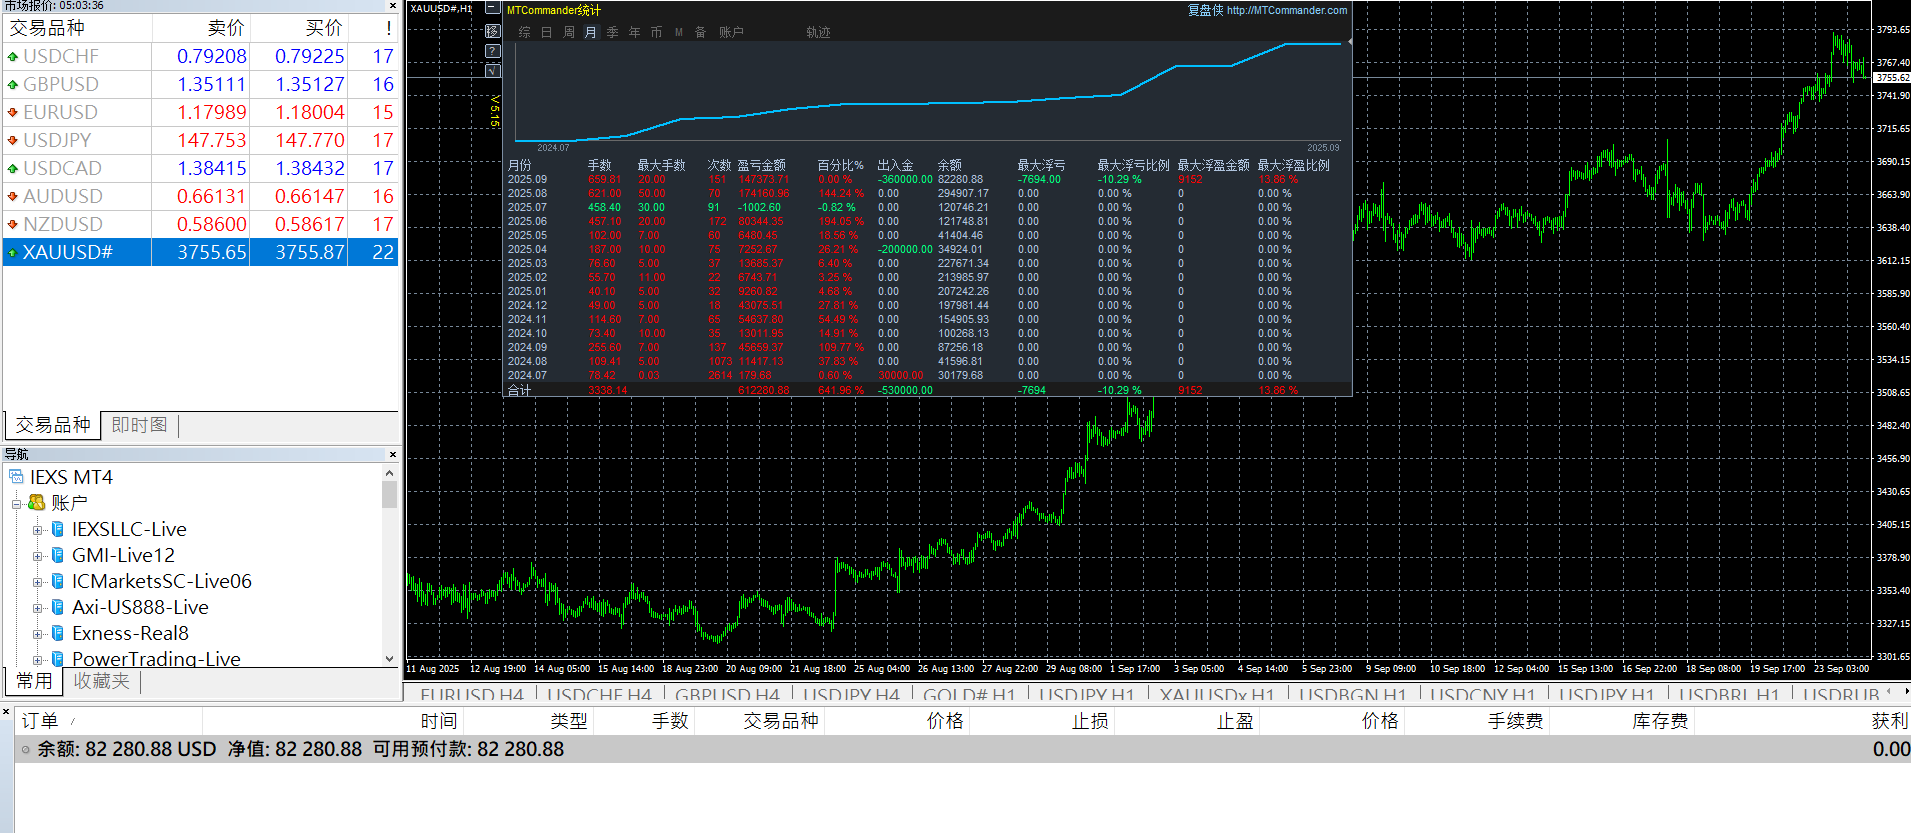Click the EURUSD down-arrow symbol icon

coord(13,113)
